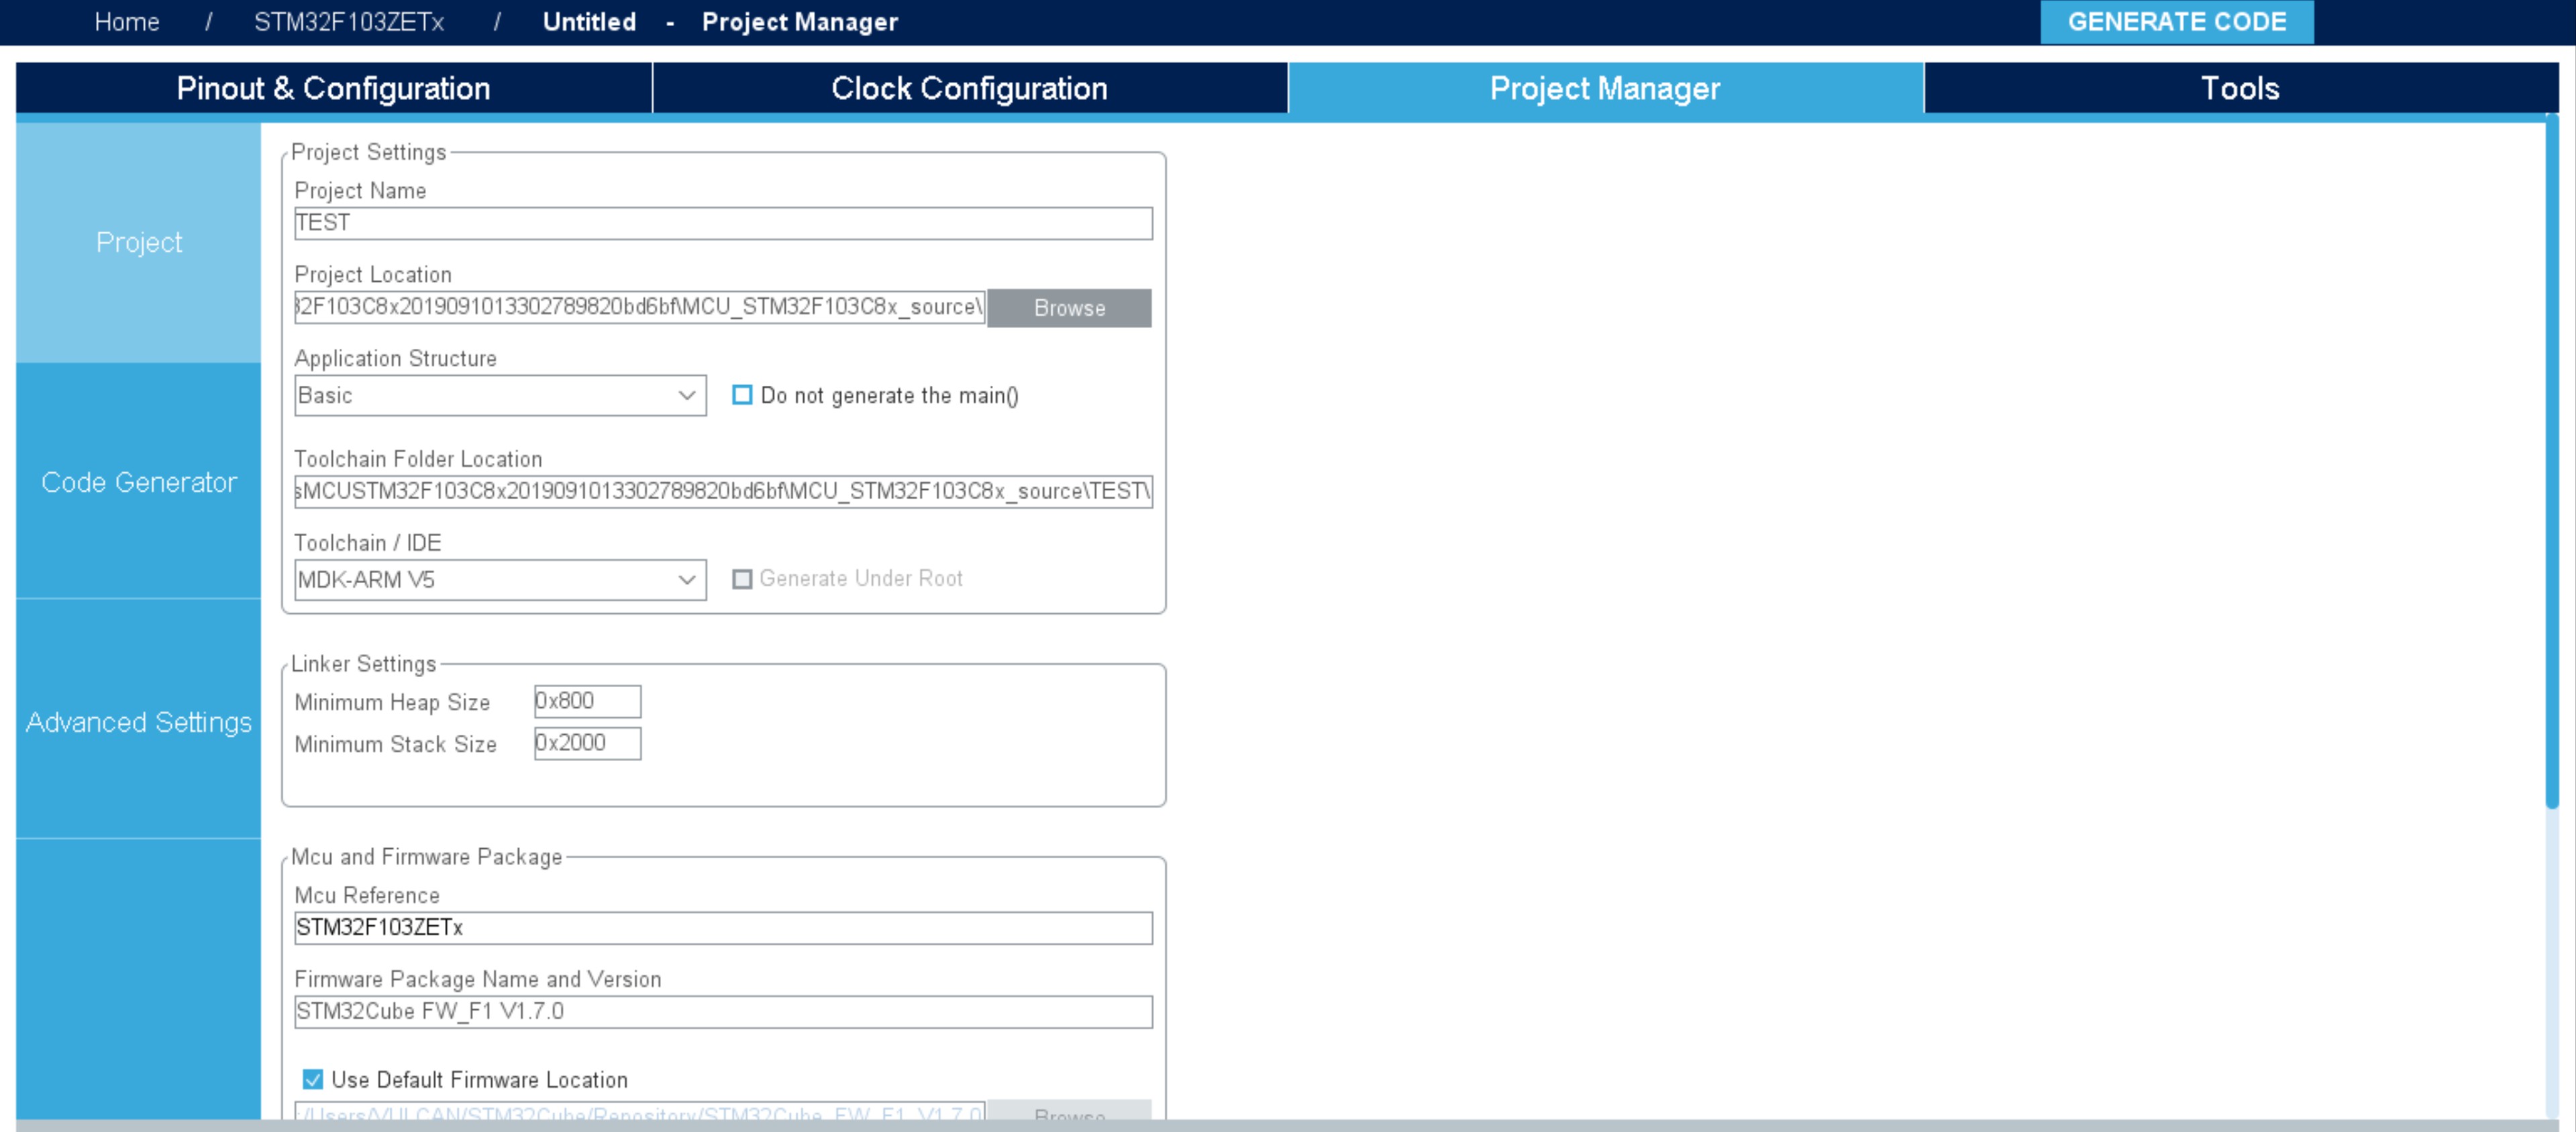Open Code Generator side section
The height and width of the screenshot is (1132, 2576).
point(139,482)
